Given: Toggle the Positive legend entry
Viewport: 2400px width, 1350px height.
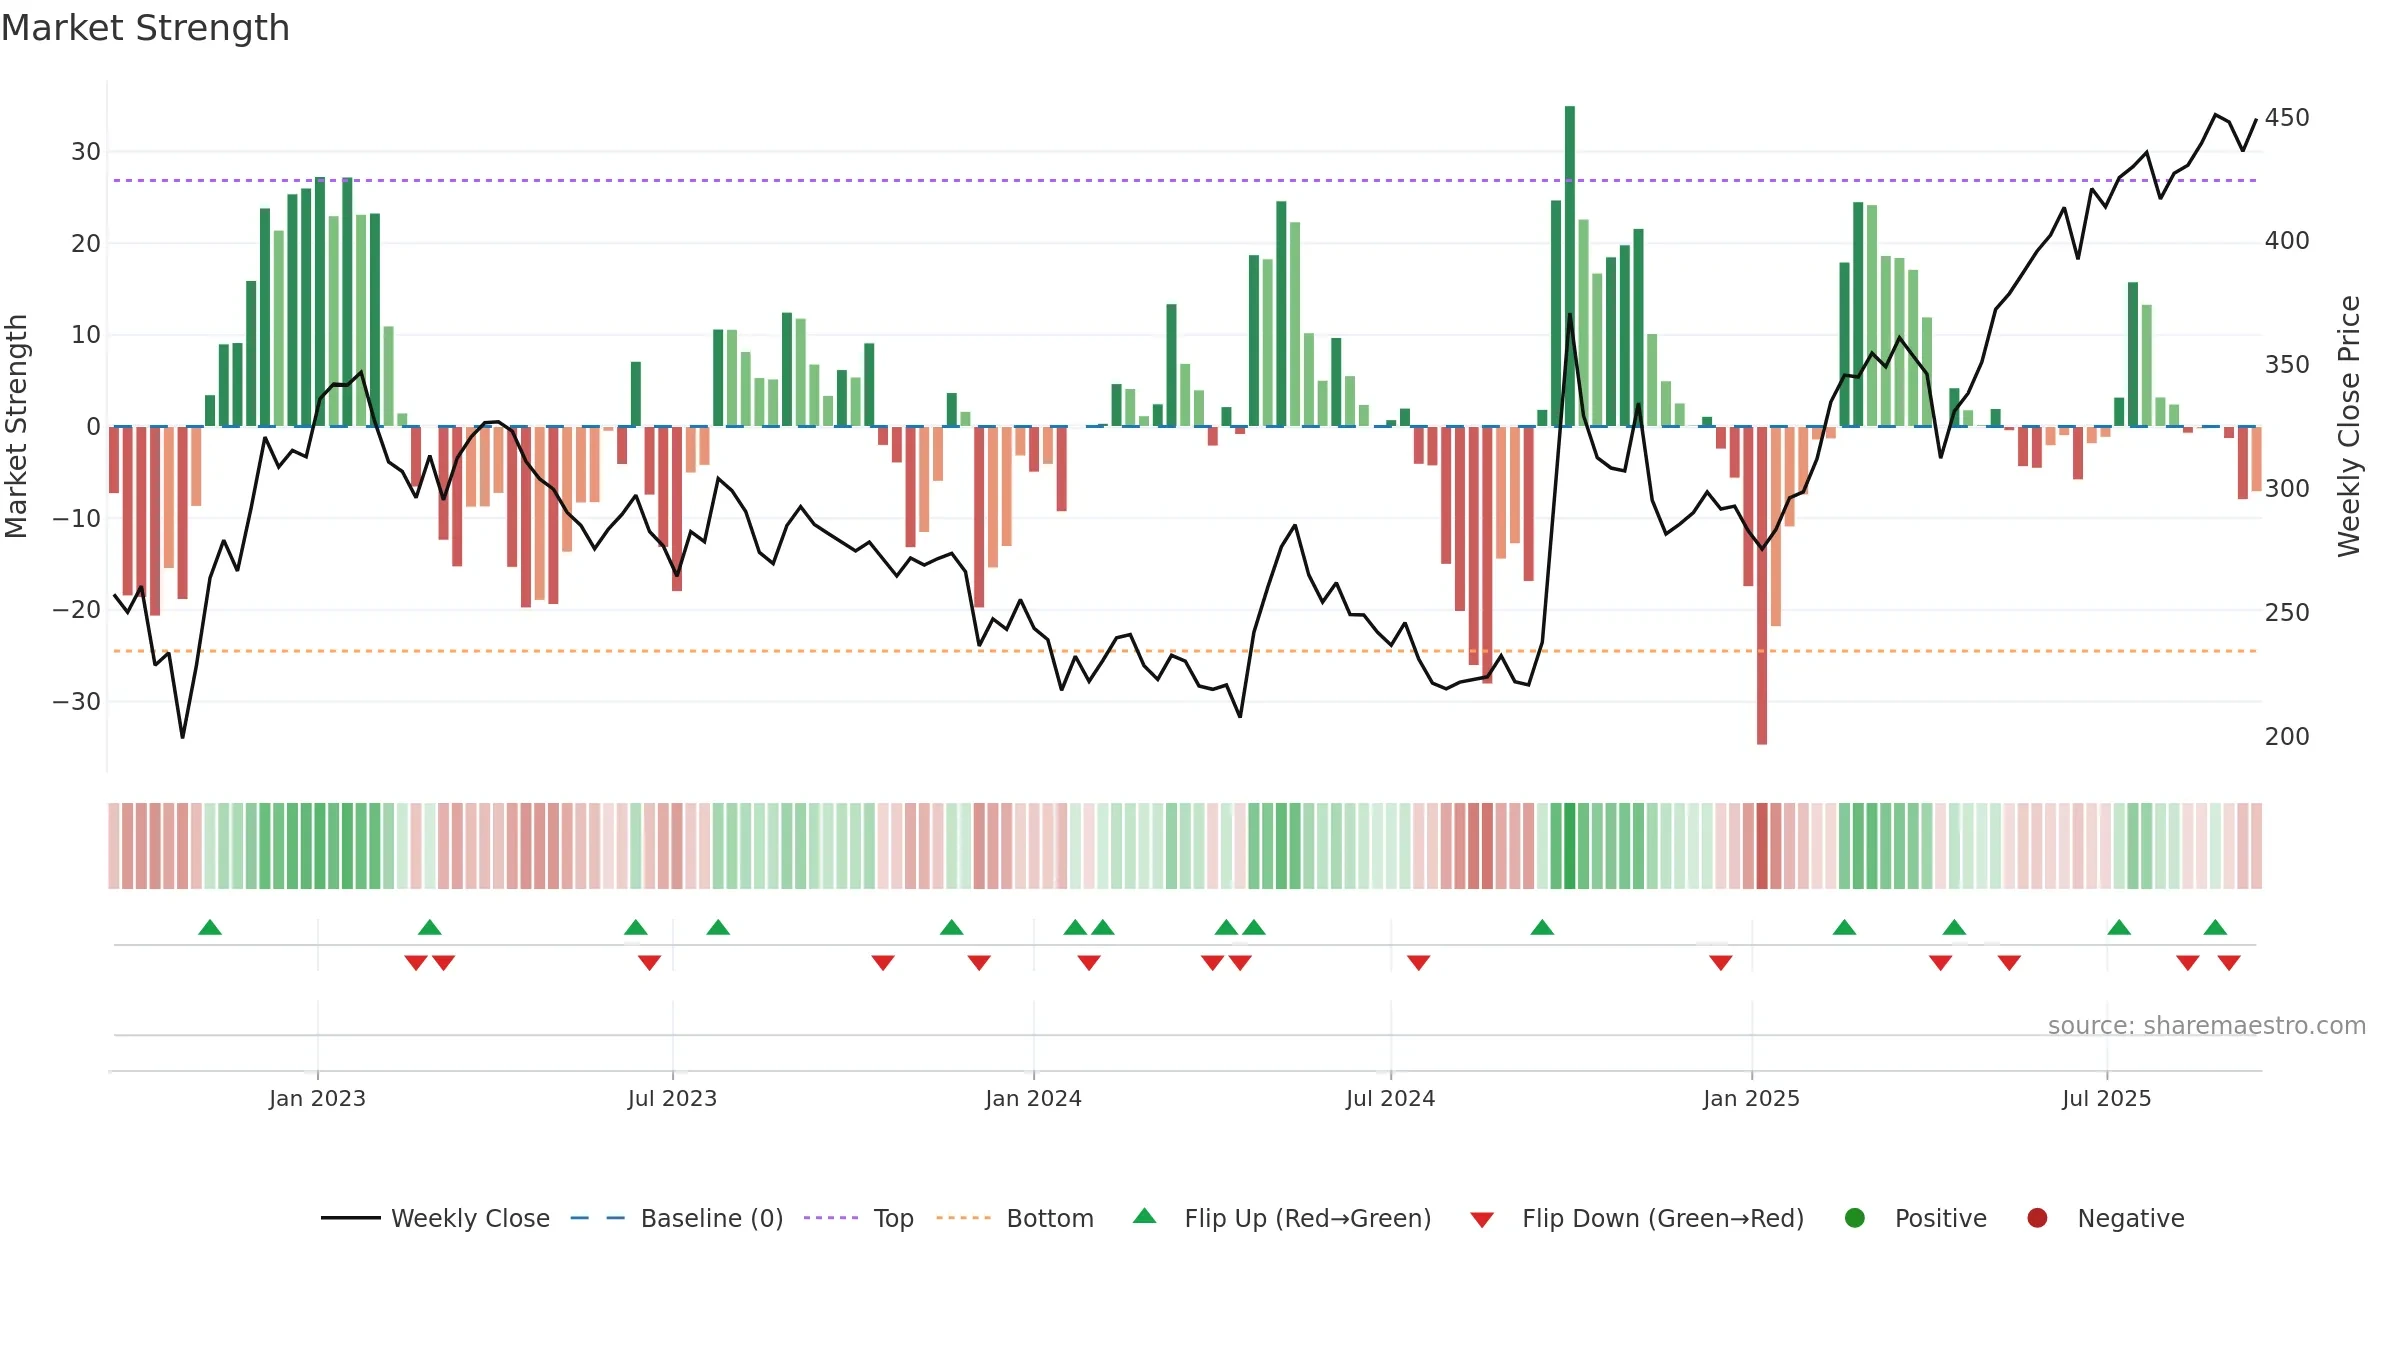Looking at the screenshot, I should [x=1915, y=1218].
